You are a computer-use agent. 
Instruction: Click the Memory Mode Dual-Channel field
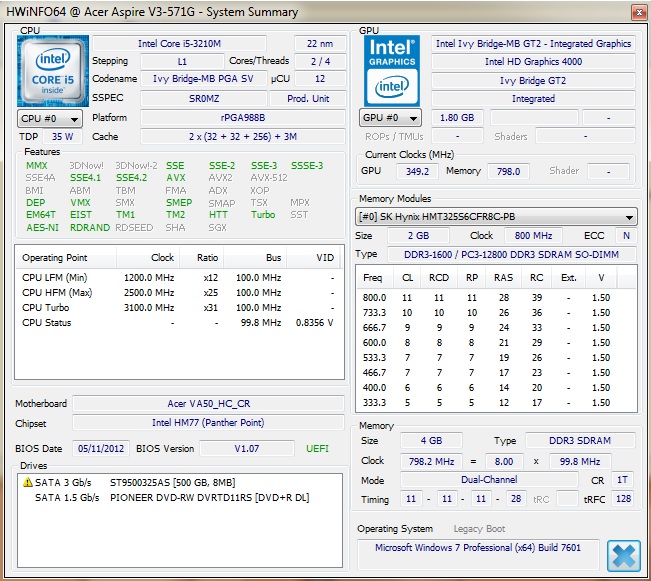(489, 480)
